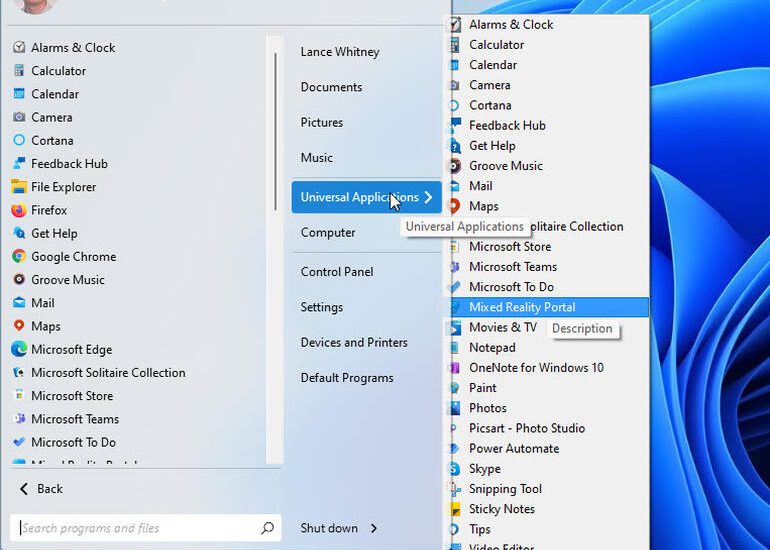Open Get Help in the submenu

coord(492,145)
